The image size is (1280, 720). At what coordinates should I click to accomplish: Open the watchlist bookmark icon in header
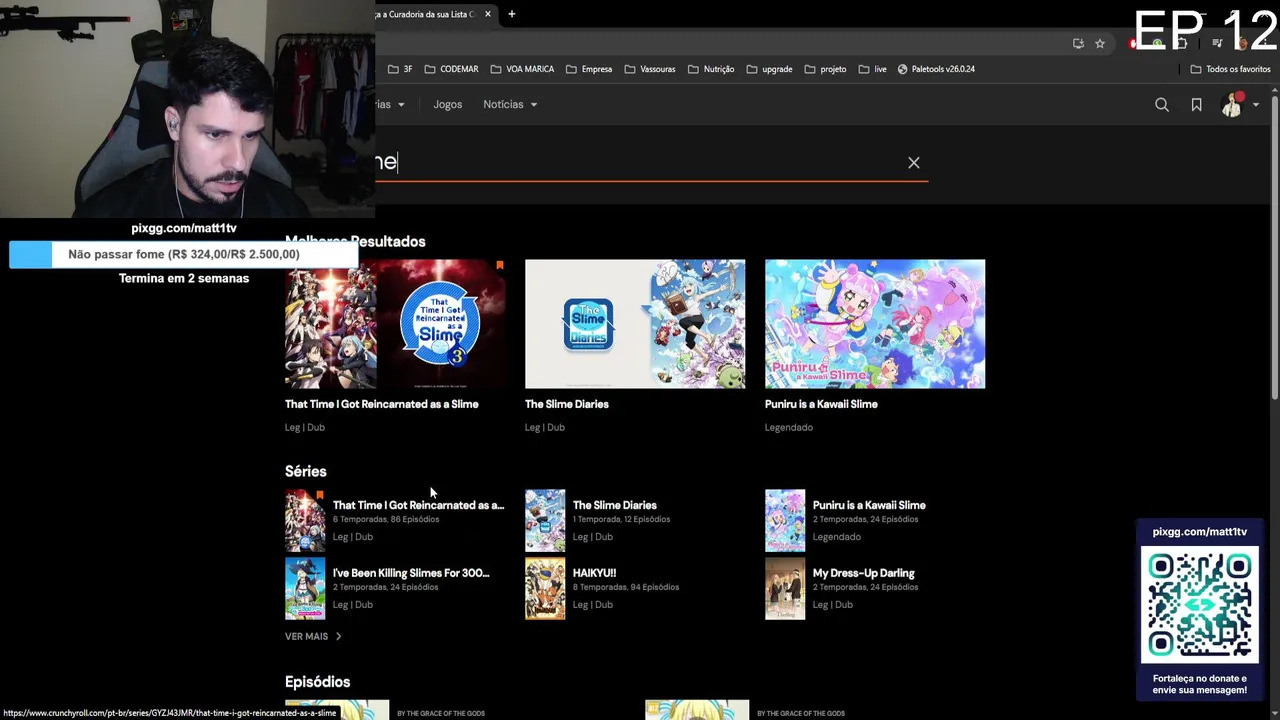tap(1196, 105)
